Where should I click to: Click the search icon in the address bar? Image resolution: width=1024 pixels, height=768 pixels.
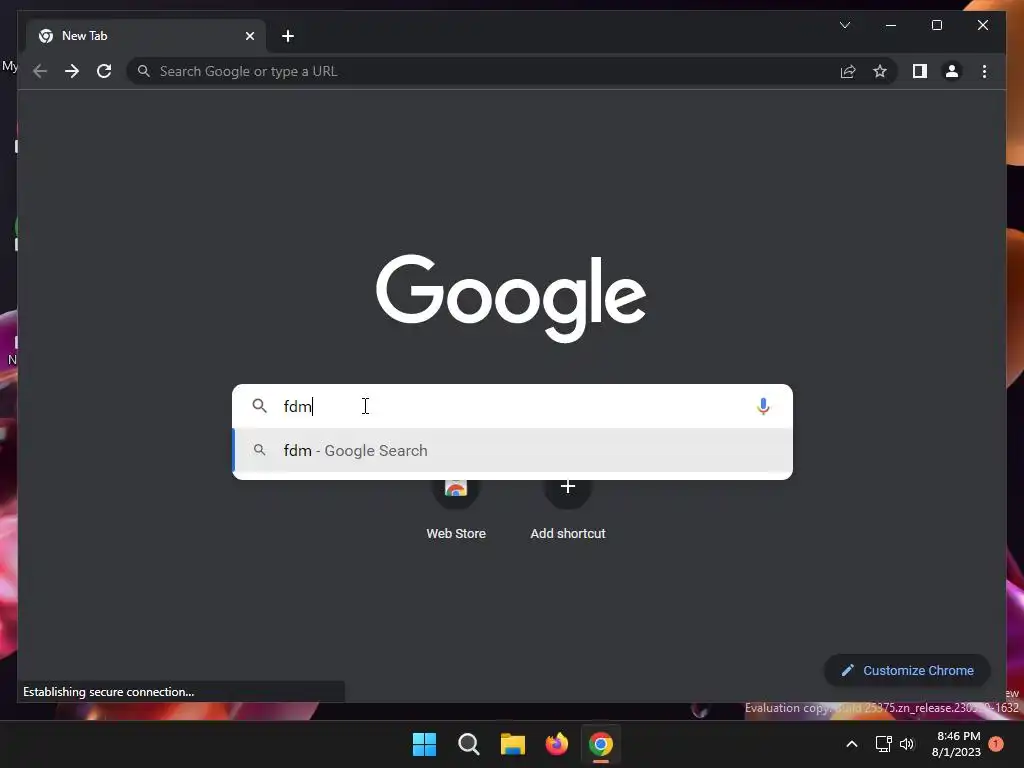coord(144,71)
